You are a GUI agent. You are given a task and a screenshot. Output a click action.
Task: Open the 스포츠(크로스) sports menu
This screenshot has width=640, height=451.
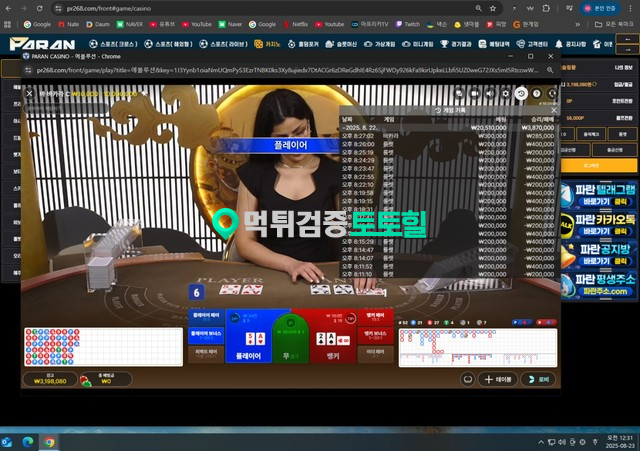pos(113,44)
